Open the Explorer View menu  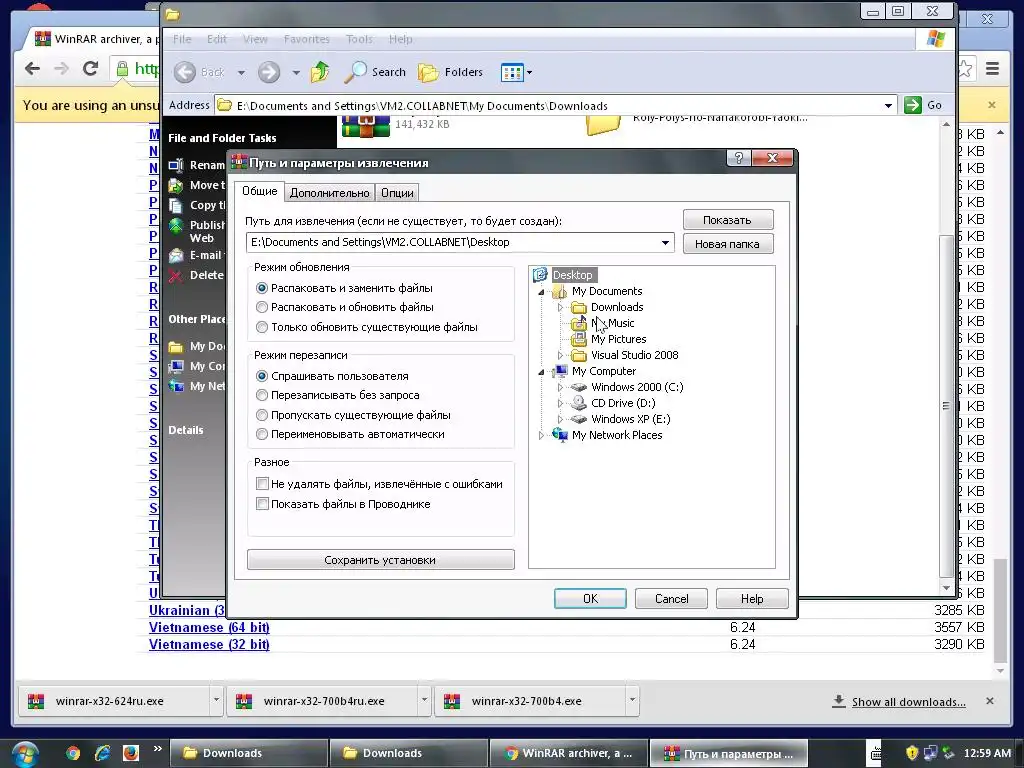coord(255,39)
